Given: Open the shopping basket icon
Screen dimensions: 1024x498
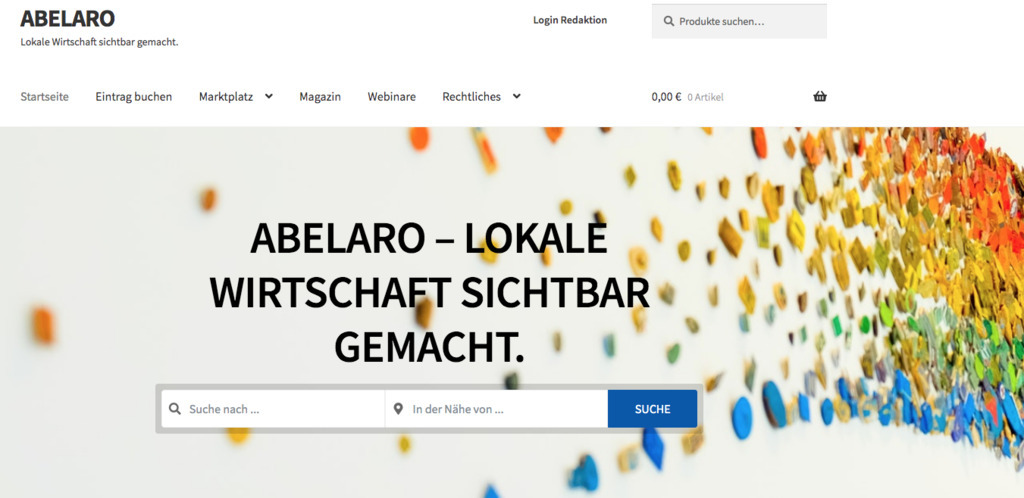Looking at the screenshot, I should coord(820,97).
